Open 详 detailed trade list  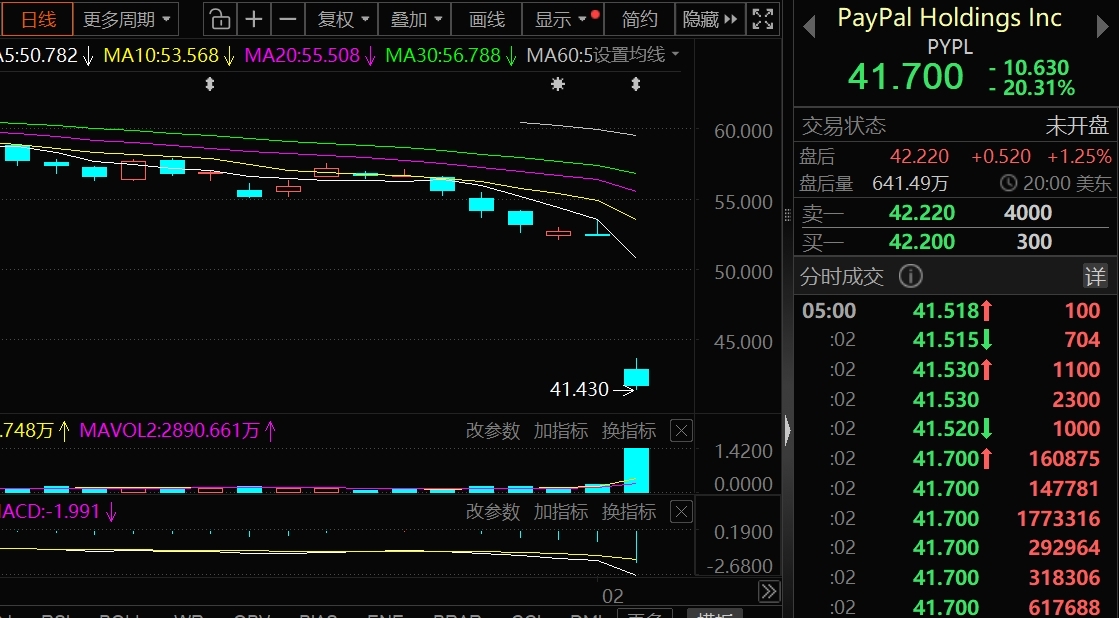[1095, 276]
